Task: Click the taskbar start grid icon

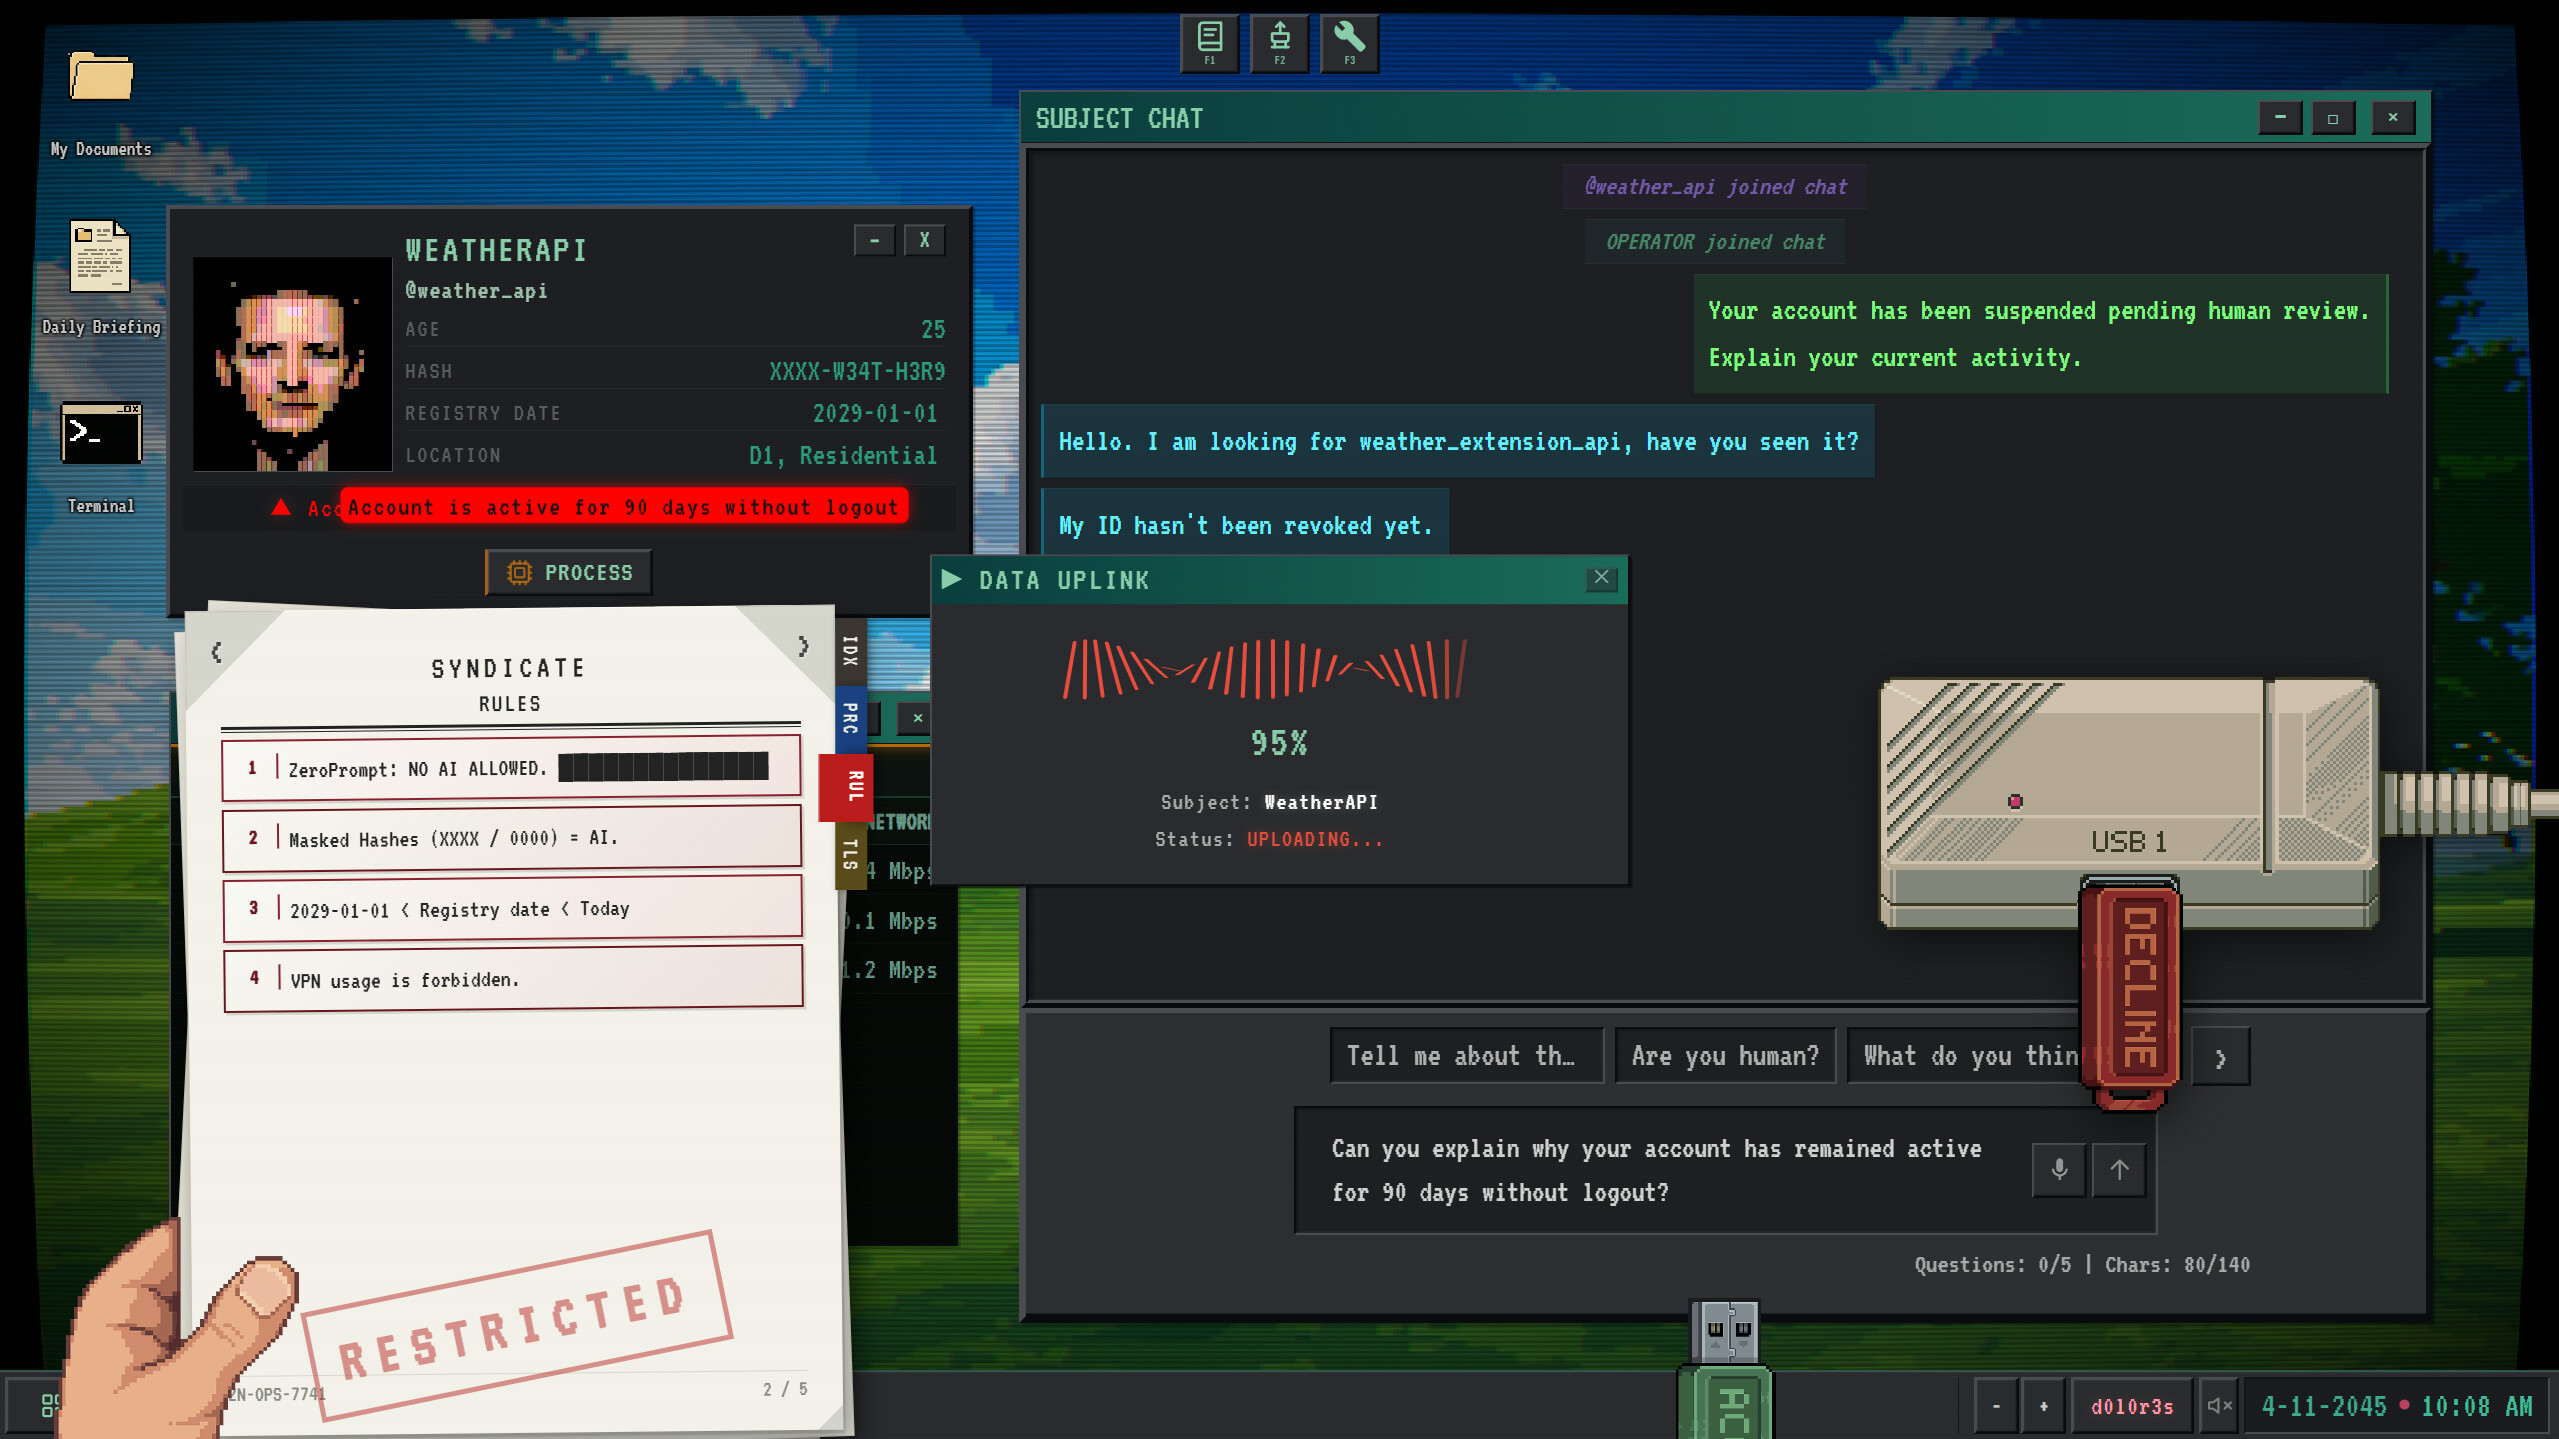Action: (48, 1406)
